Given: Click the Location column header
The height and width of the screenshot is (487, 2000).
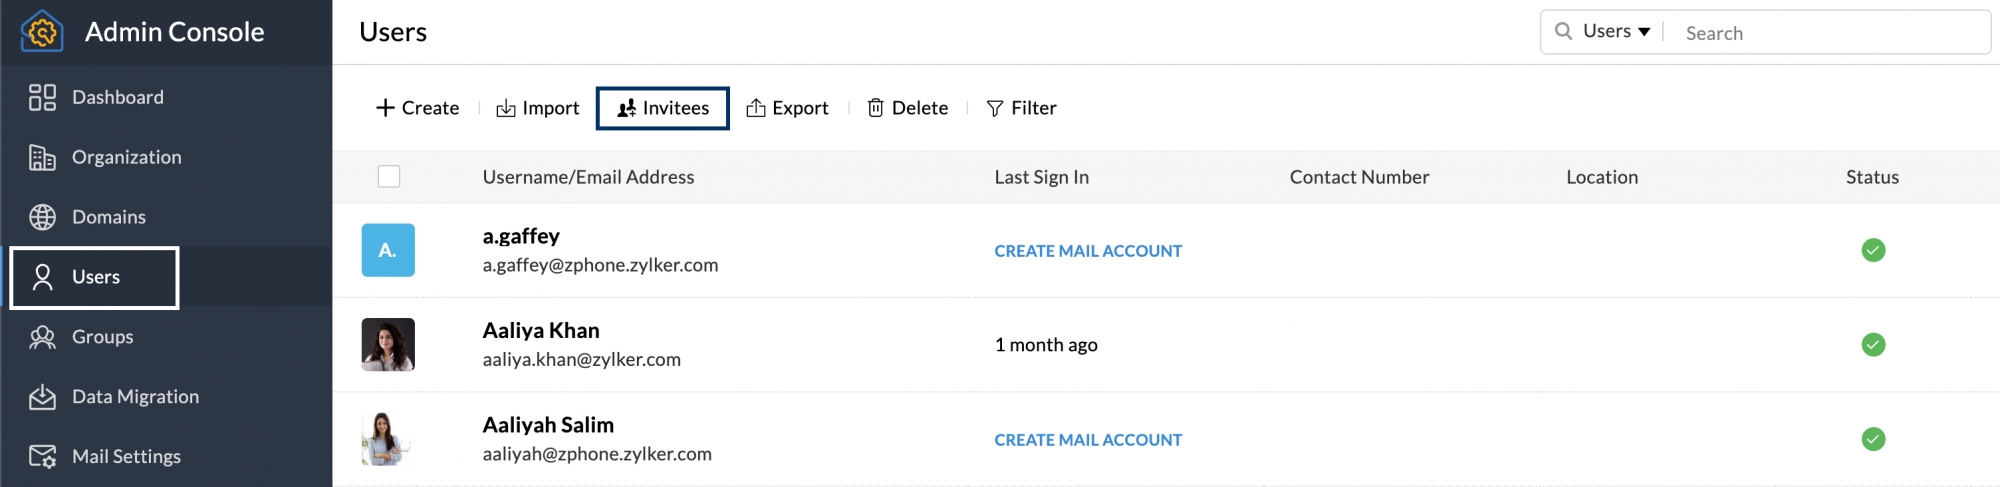Looking at the screenshot, I should coord(1602,177).
